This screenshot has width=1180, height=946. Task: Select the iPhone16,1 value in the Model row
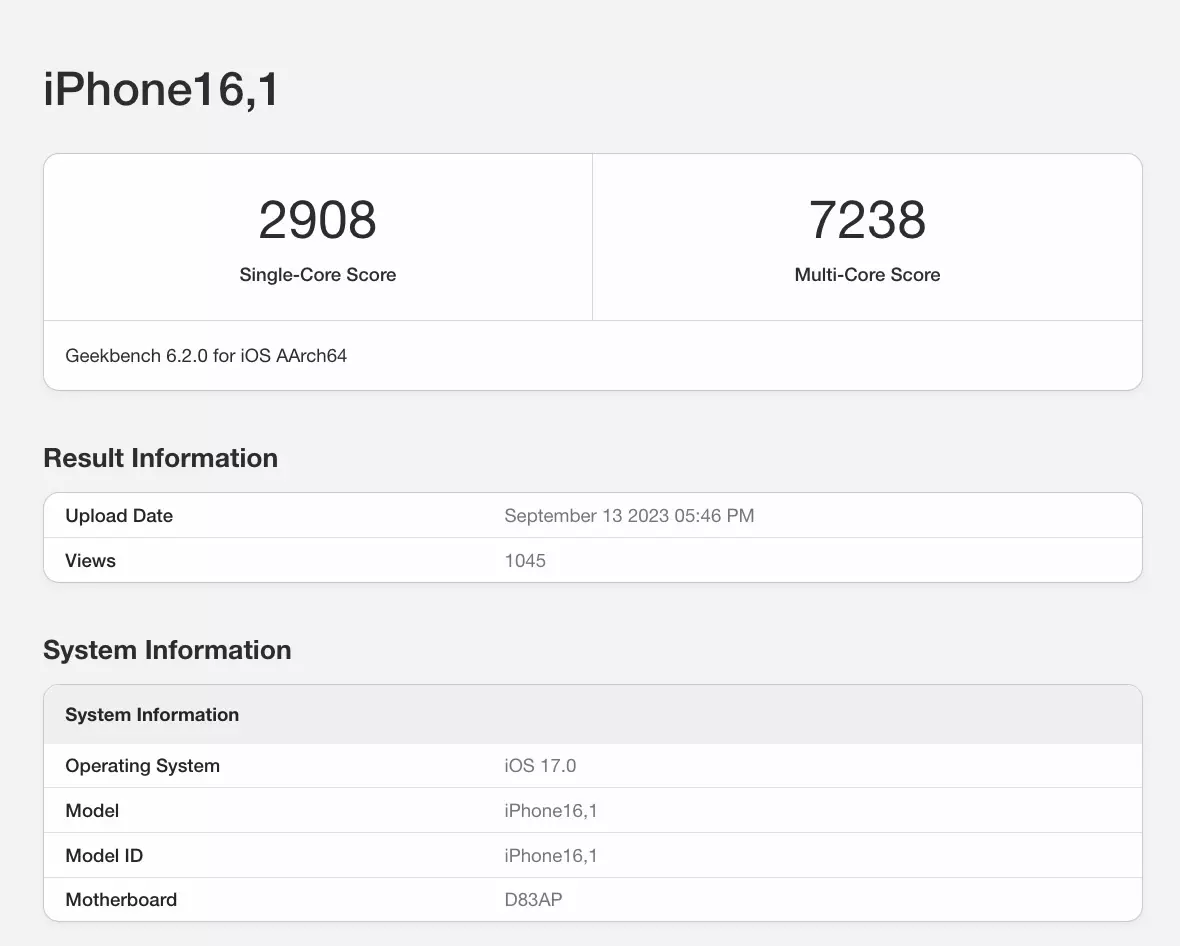[551, 811]
